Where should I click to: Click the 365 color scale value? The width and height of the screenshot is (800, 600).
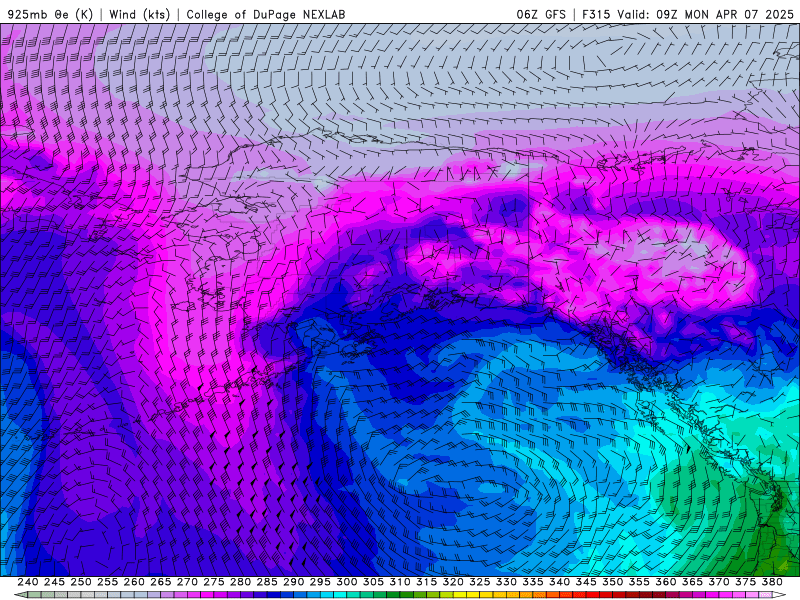coord(692,582)
